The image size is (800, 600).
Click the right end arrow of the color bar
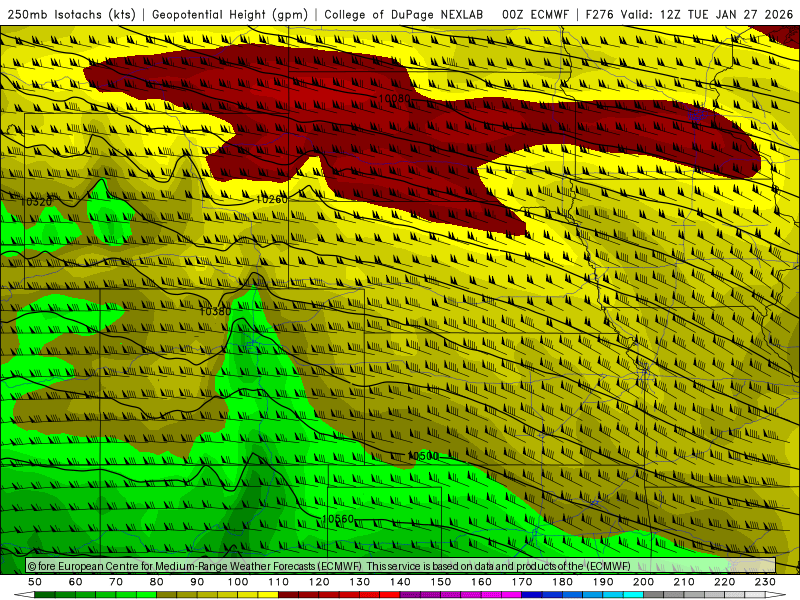coord(776,595)
